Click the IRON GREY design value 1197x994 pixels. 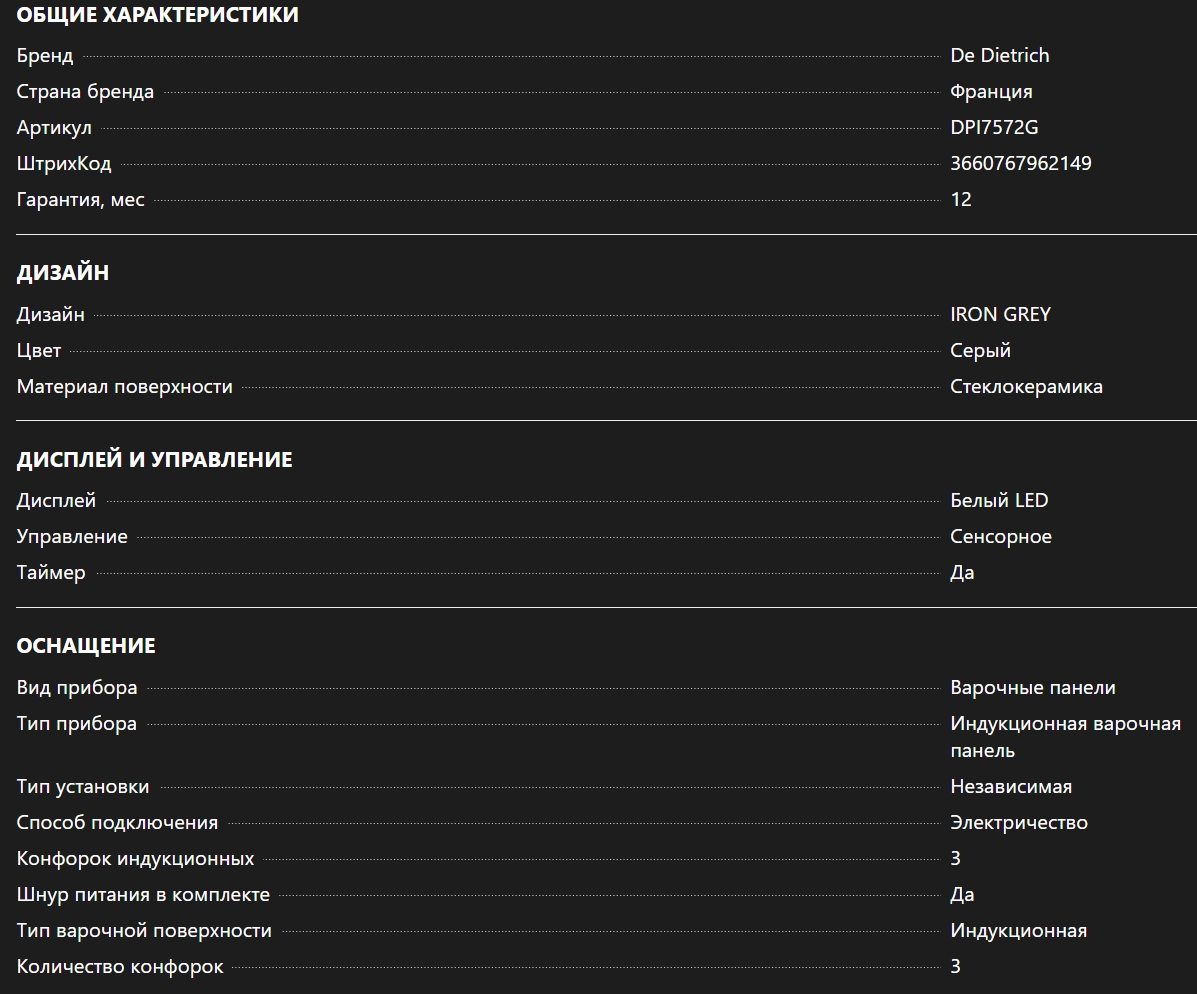(x=1000, y=315)
